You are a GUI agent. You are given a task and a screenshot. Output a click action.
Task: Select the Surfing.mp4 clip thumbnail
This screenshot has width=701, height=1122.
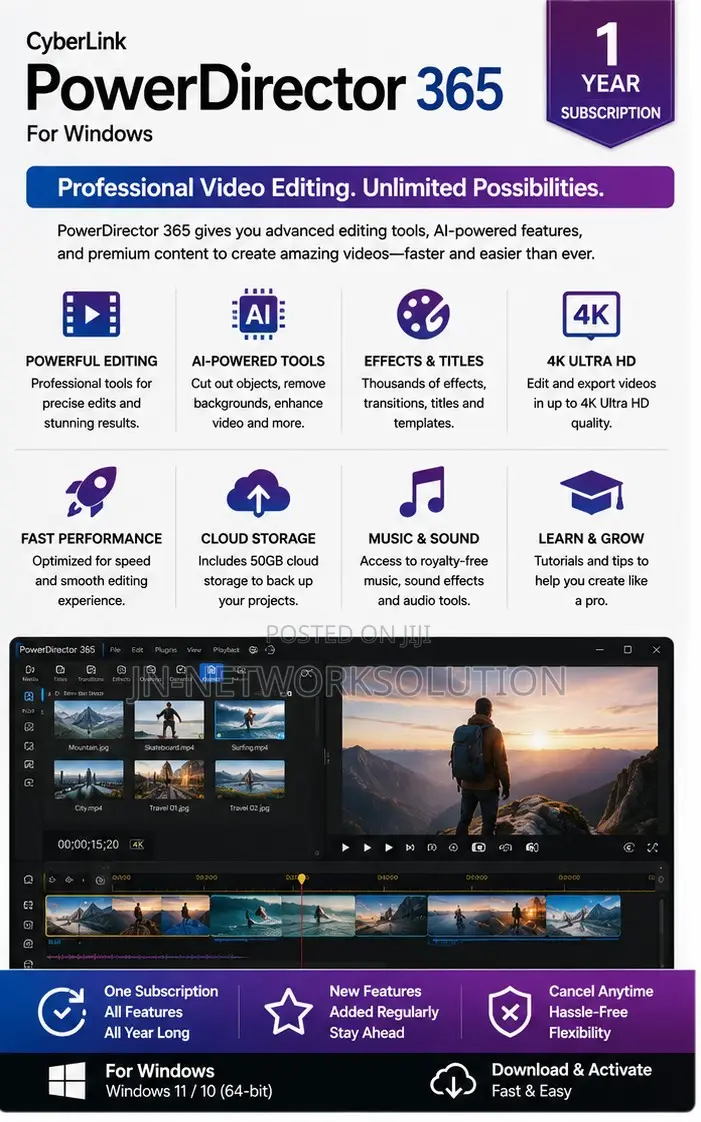250,721
